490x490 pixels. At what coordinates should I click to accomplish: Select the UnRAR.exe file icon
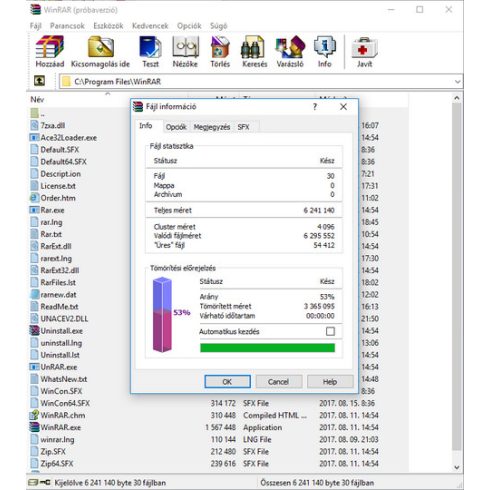(x=34, y=367)
